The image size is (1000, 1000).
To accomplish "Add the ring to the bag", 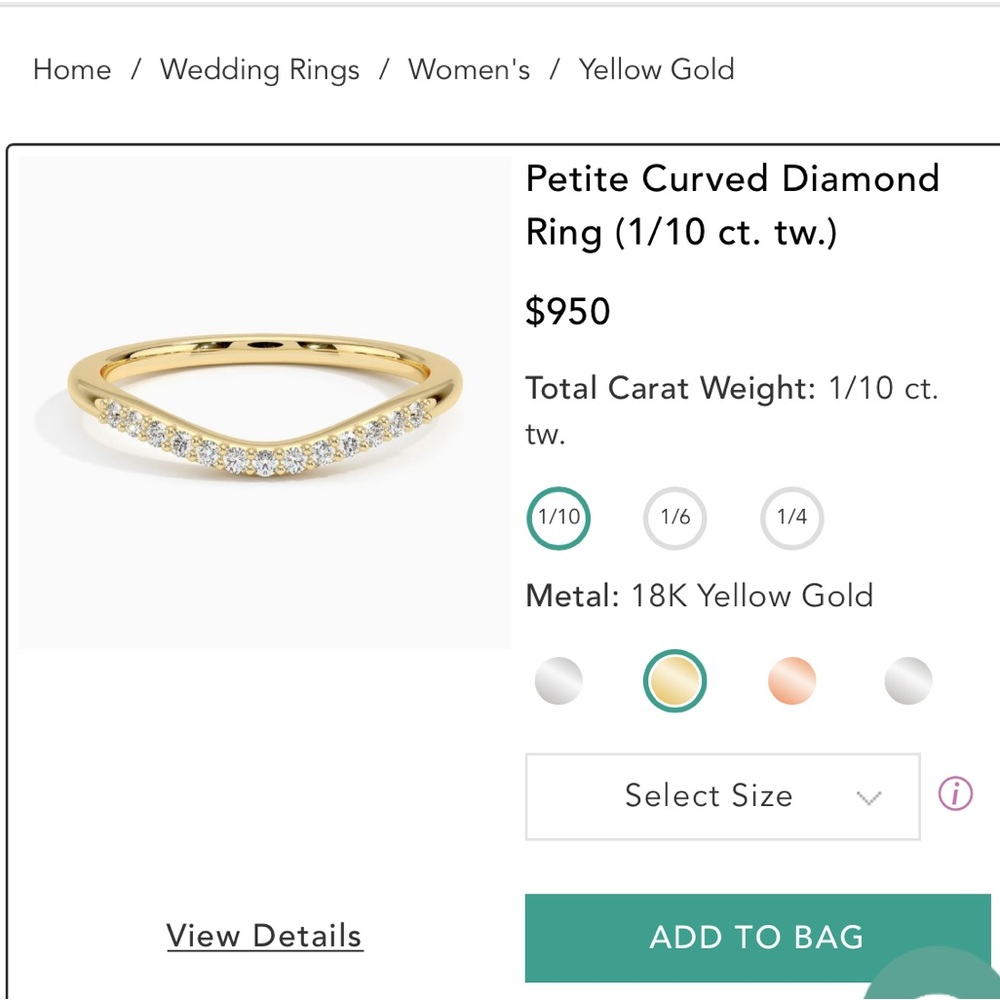I will click(756, 937).
